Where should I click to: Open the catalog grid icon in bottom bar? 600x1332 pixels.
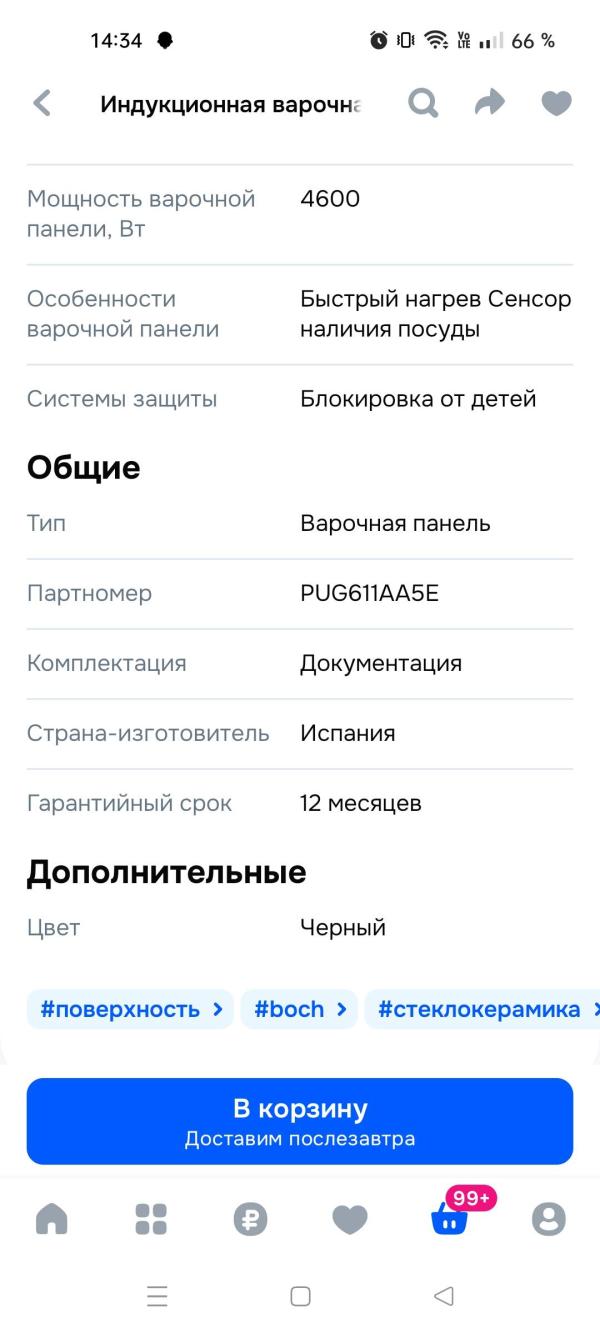[151, 1218]
